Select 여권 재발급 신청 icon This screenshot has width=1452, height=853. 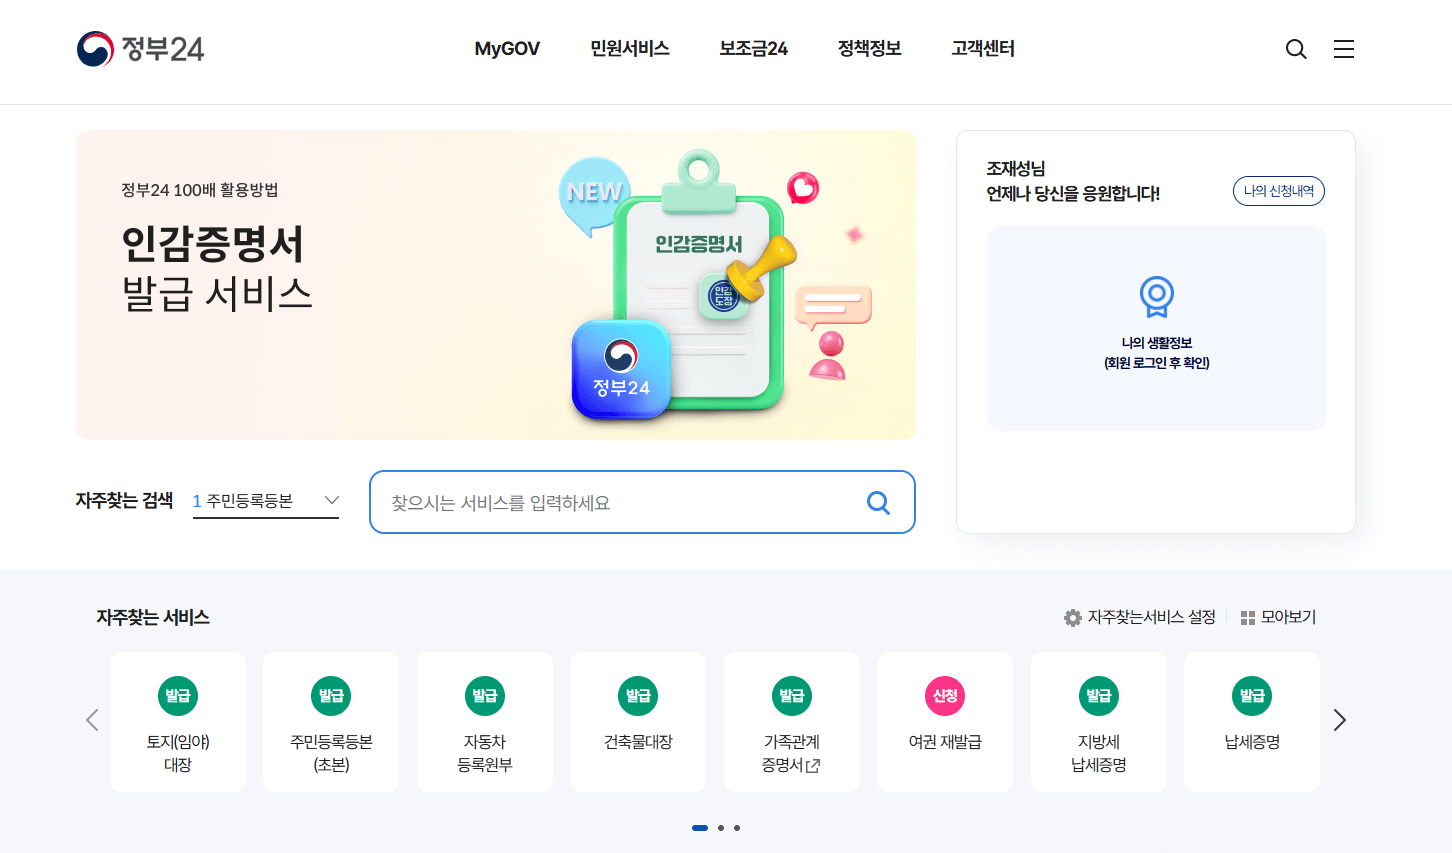tap(945, 696)
